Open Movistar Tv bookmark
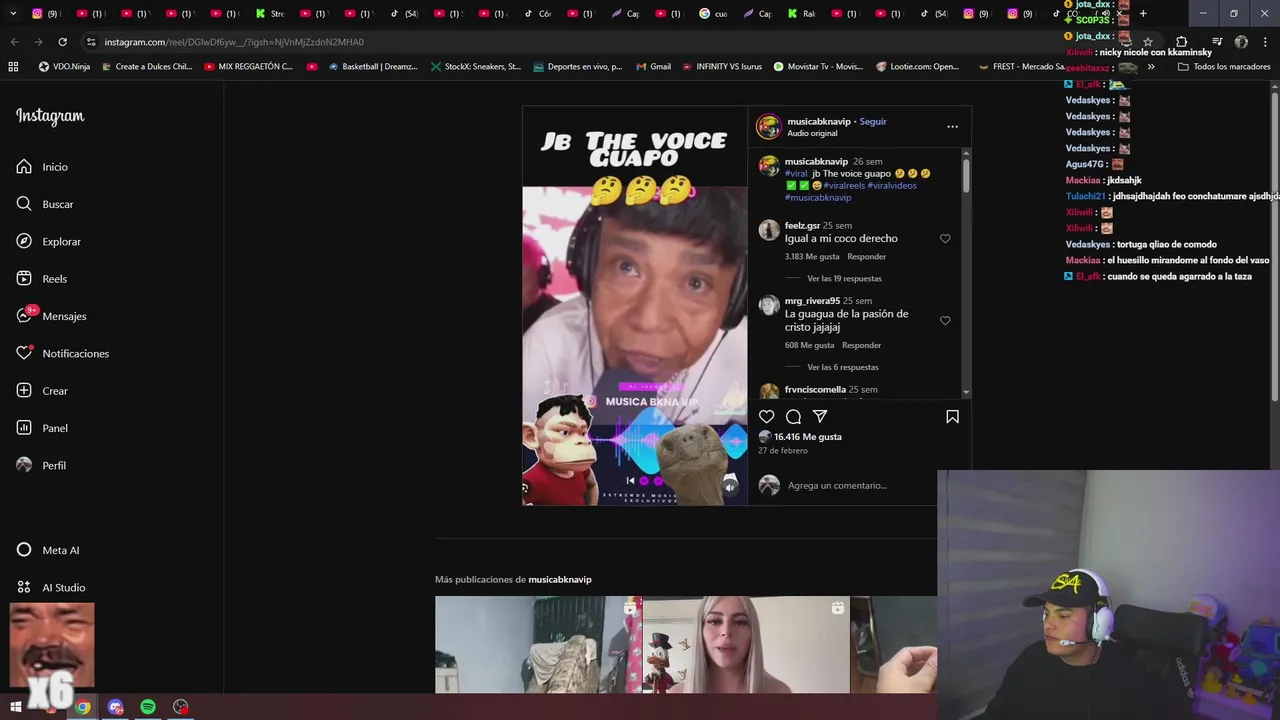1280x720 pixels. [818, 67]
